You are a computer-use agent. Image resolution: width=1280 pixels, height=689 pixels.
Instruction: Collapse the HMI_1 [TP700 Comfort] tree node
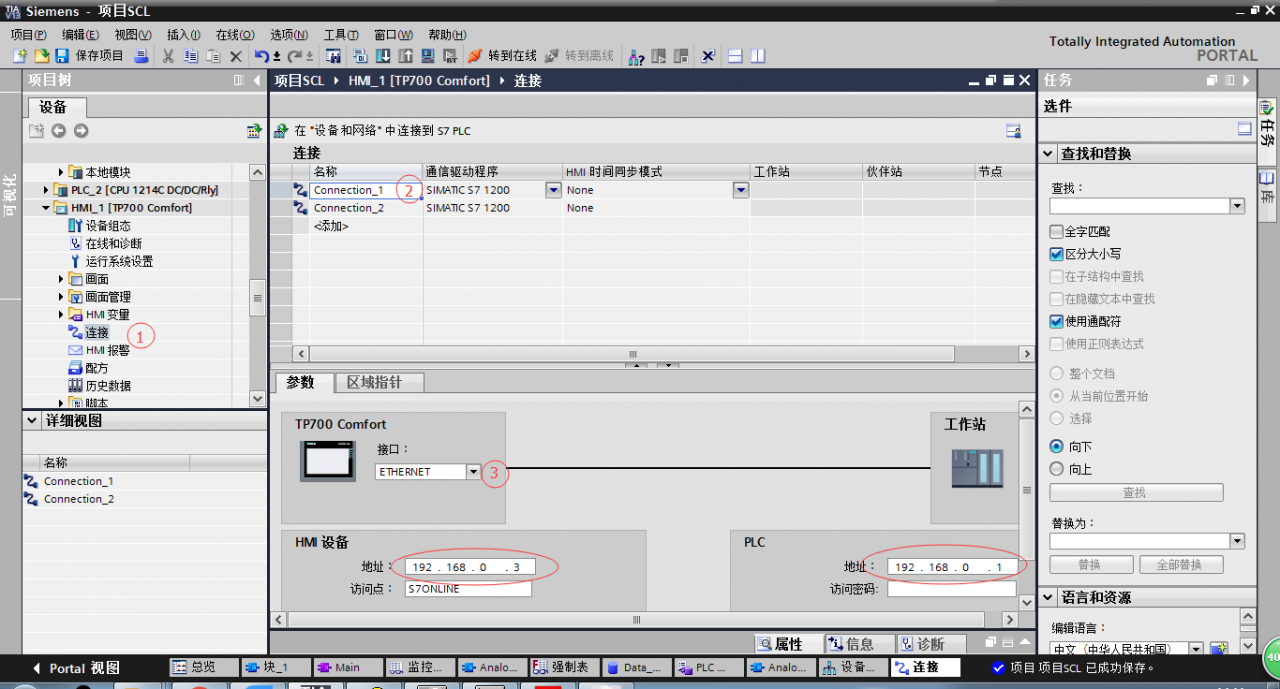[x=46, y=208]
